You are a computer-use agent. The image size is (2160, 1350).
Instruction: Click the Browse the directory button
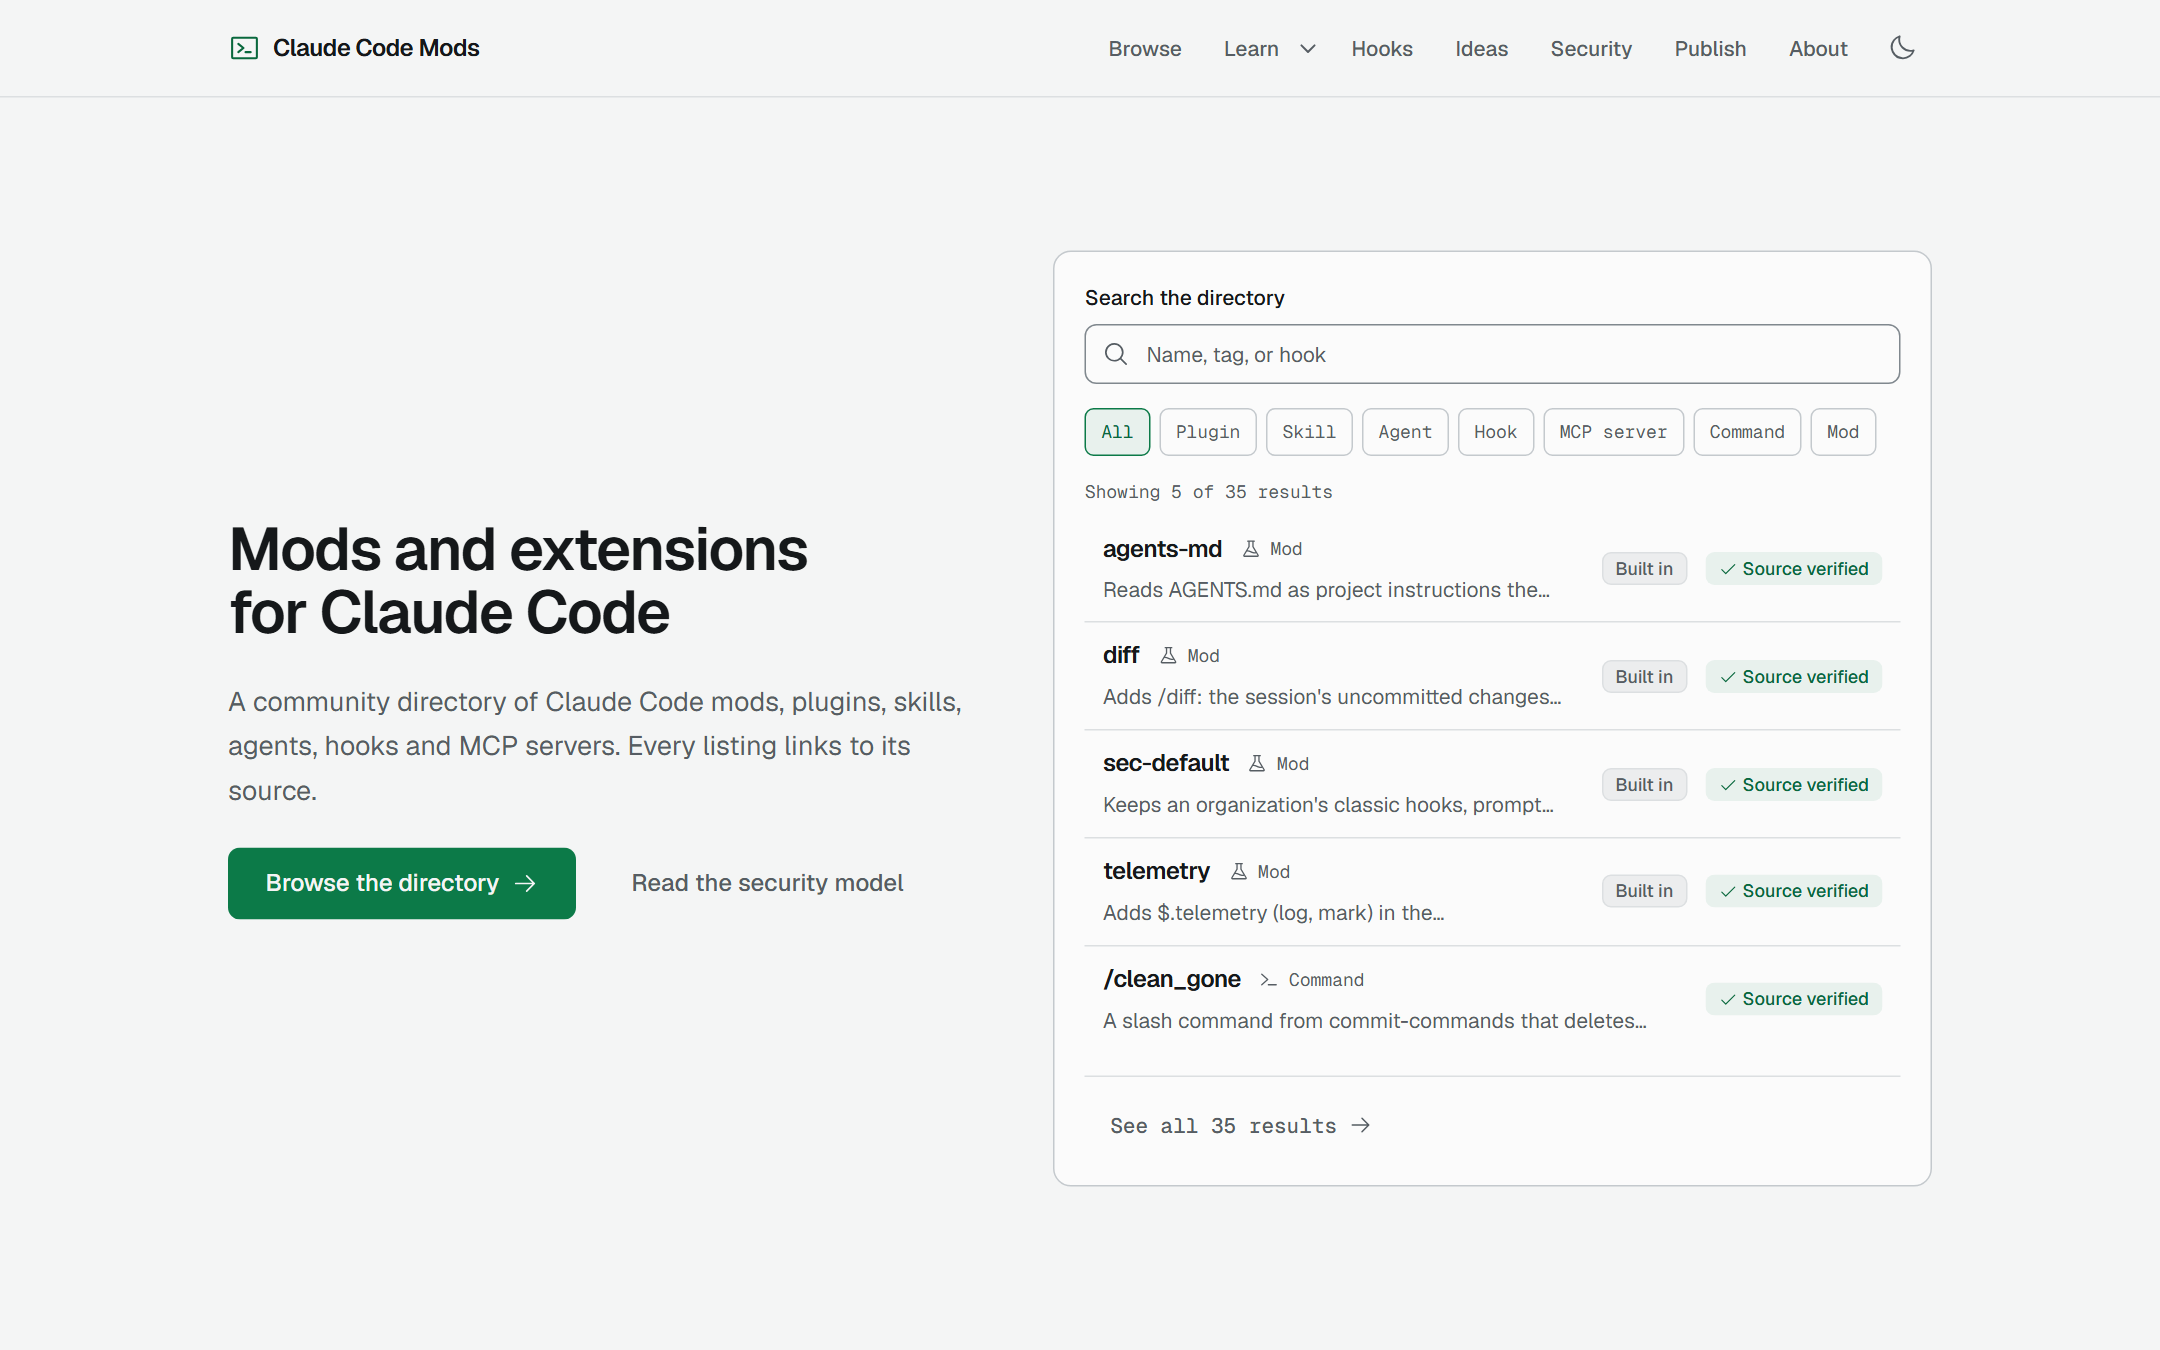402,883
